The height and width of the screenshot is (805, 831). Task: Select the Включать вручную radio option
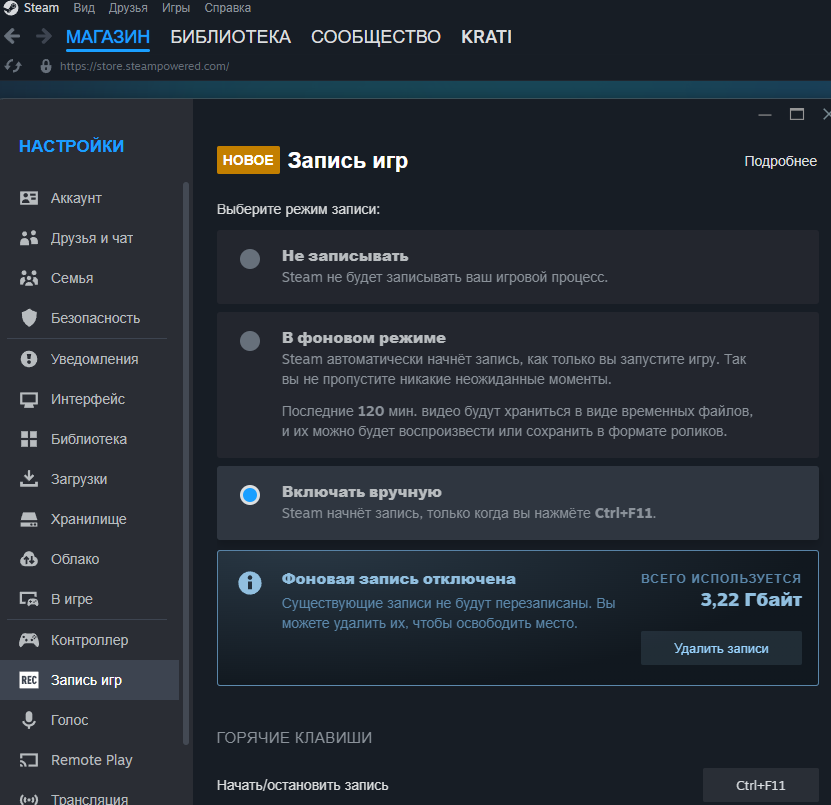[x=250, y=495]
